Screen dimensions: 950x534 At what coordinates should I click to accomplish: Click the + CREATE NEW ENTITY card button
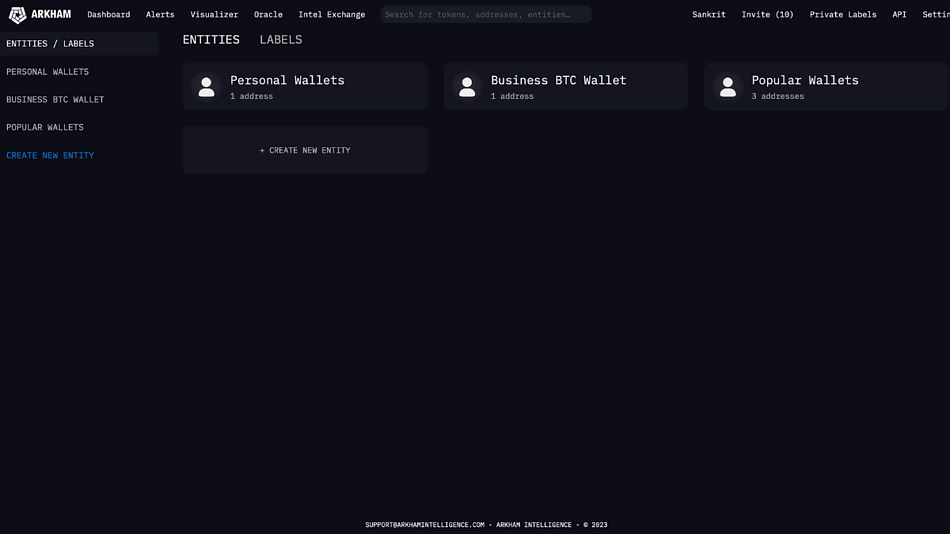click(305, 150)
